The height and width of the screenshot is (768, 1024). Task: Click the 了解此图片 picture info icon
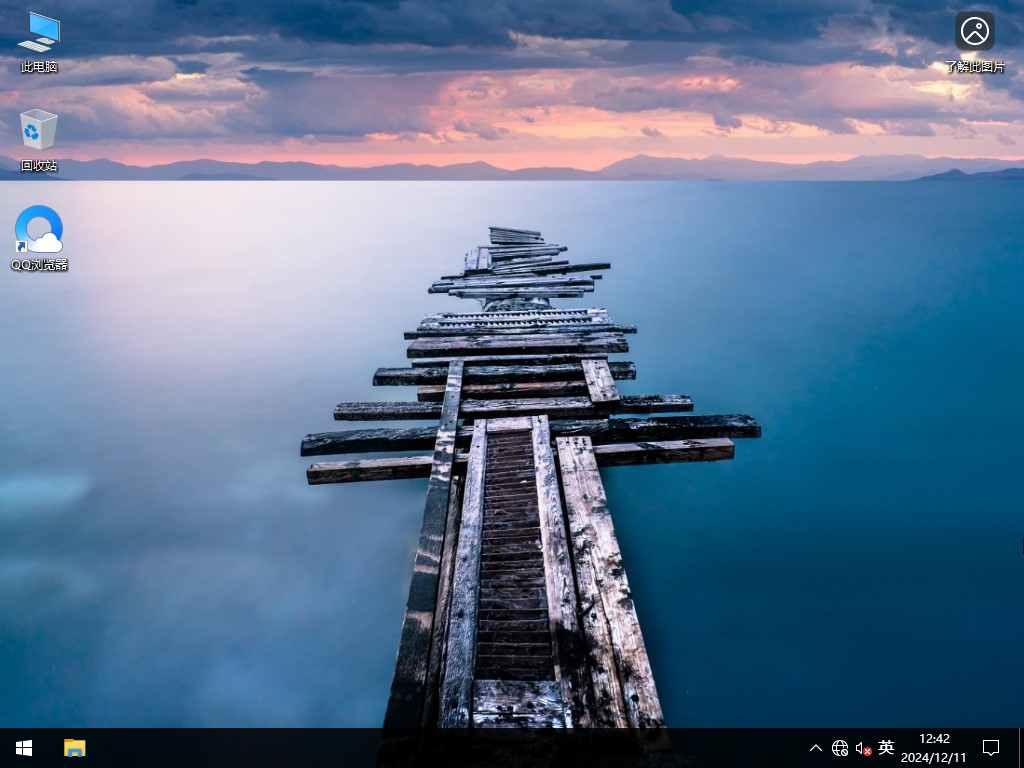pos(974,31)
